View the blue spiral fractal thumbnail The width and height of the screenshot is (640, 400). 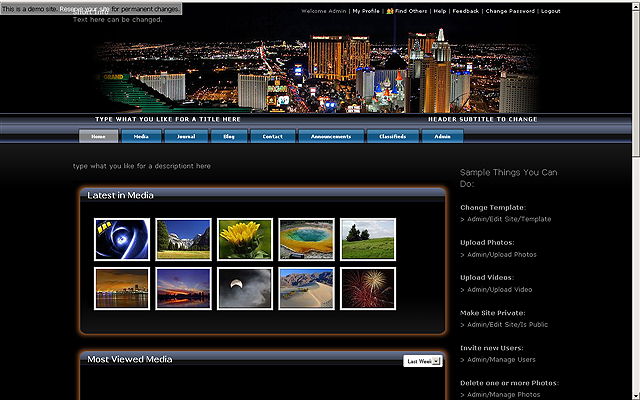point(122,239)
